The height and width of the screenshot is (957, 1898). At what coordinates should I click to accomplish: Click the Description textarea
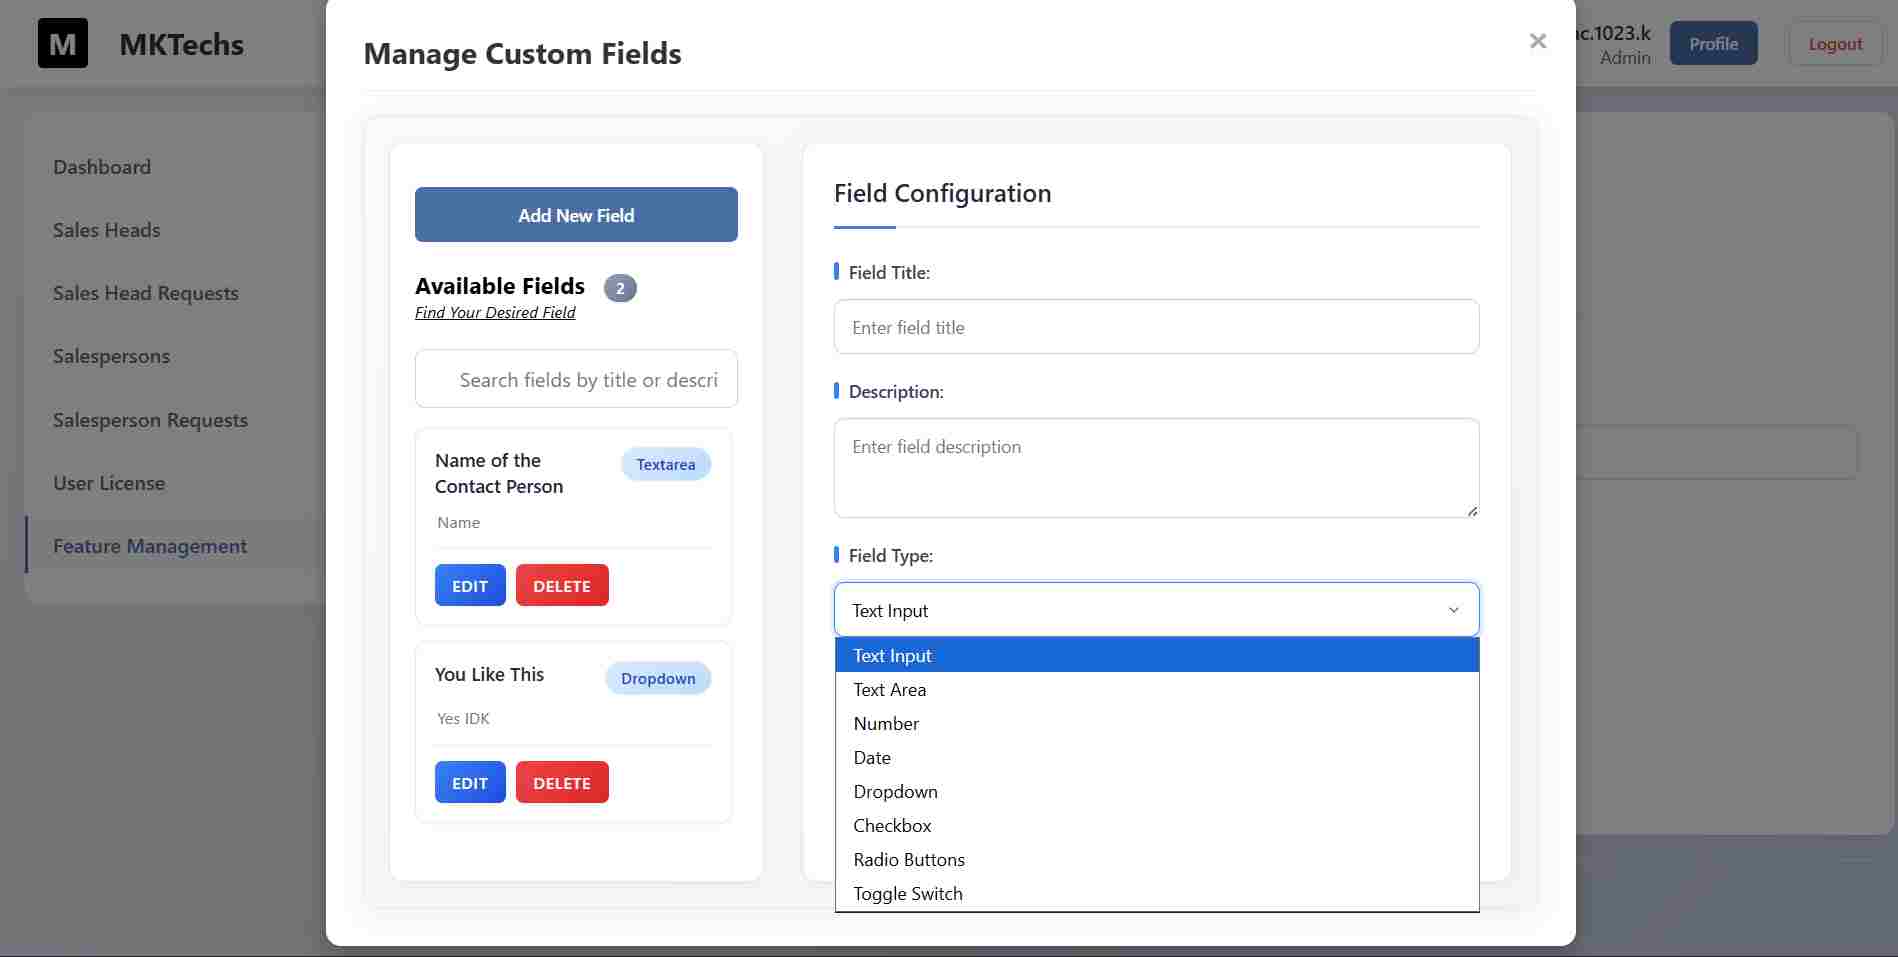(x=1156, y=468)
